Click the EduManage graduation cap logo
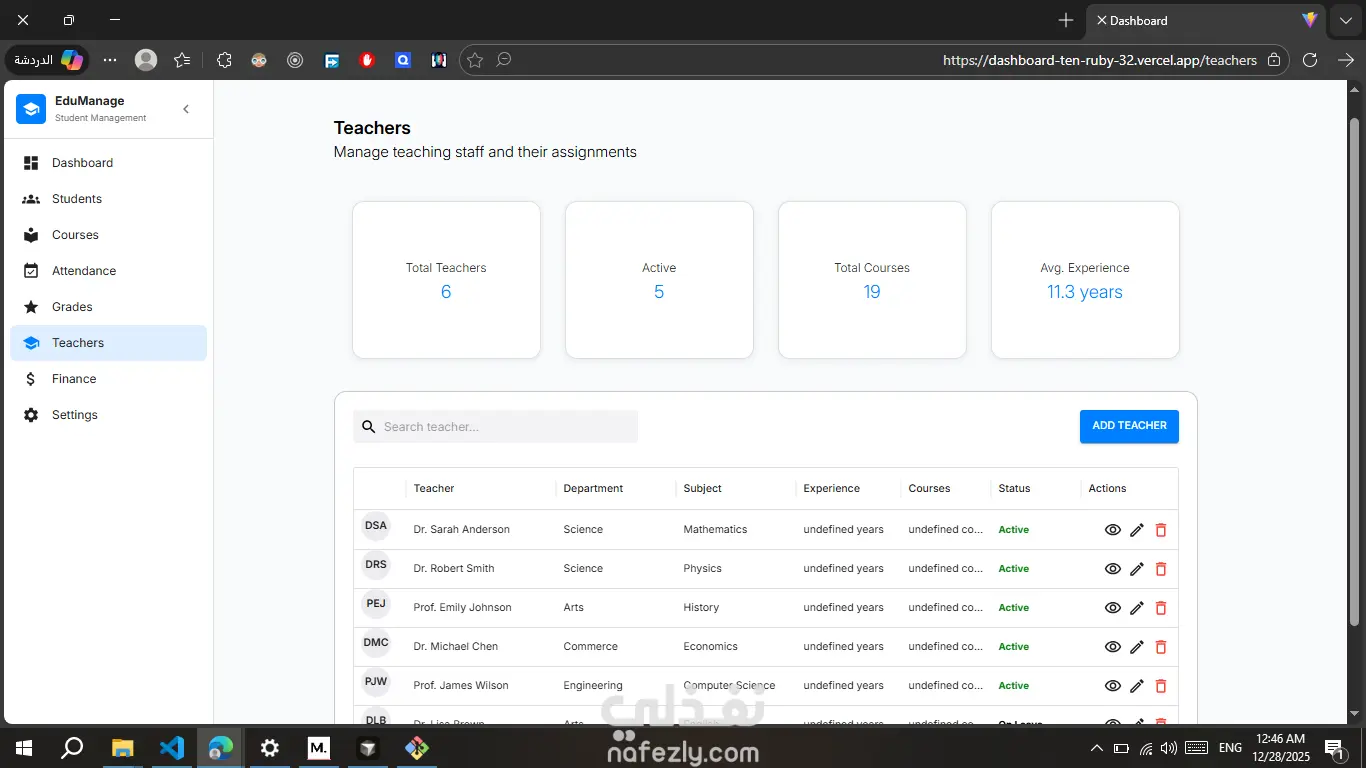 click(31, 109)
